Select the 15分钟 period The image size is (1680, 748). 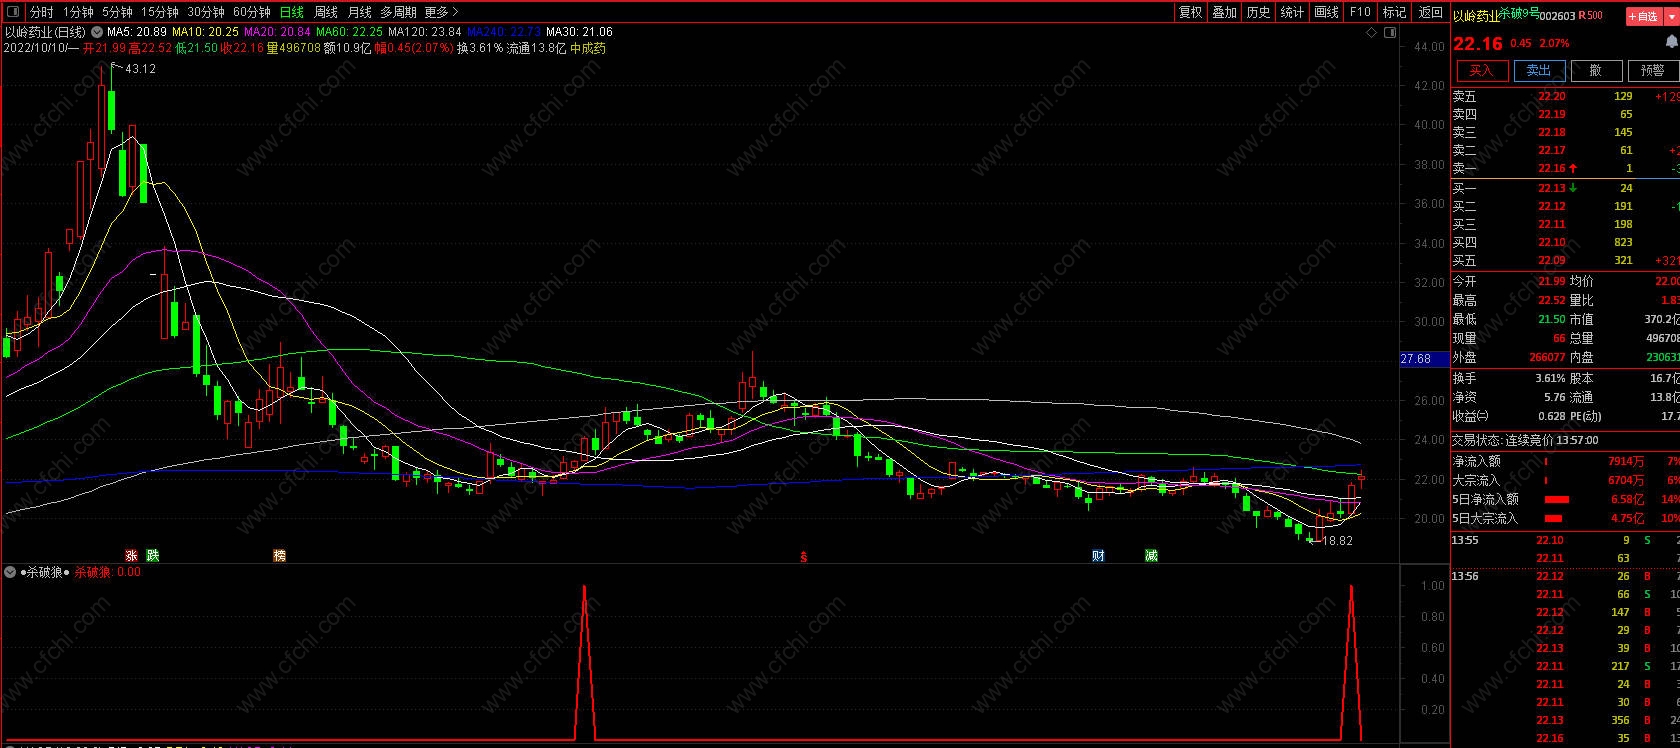159,12
